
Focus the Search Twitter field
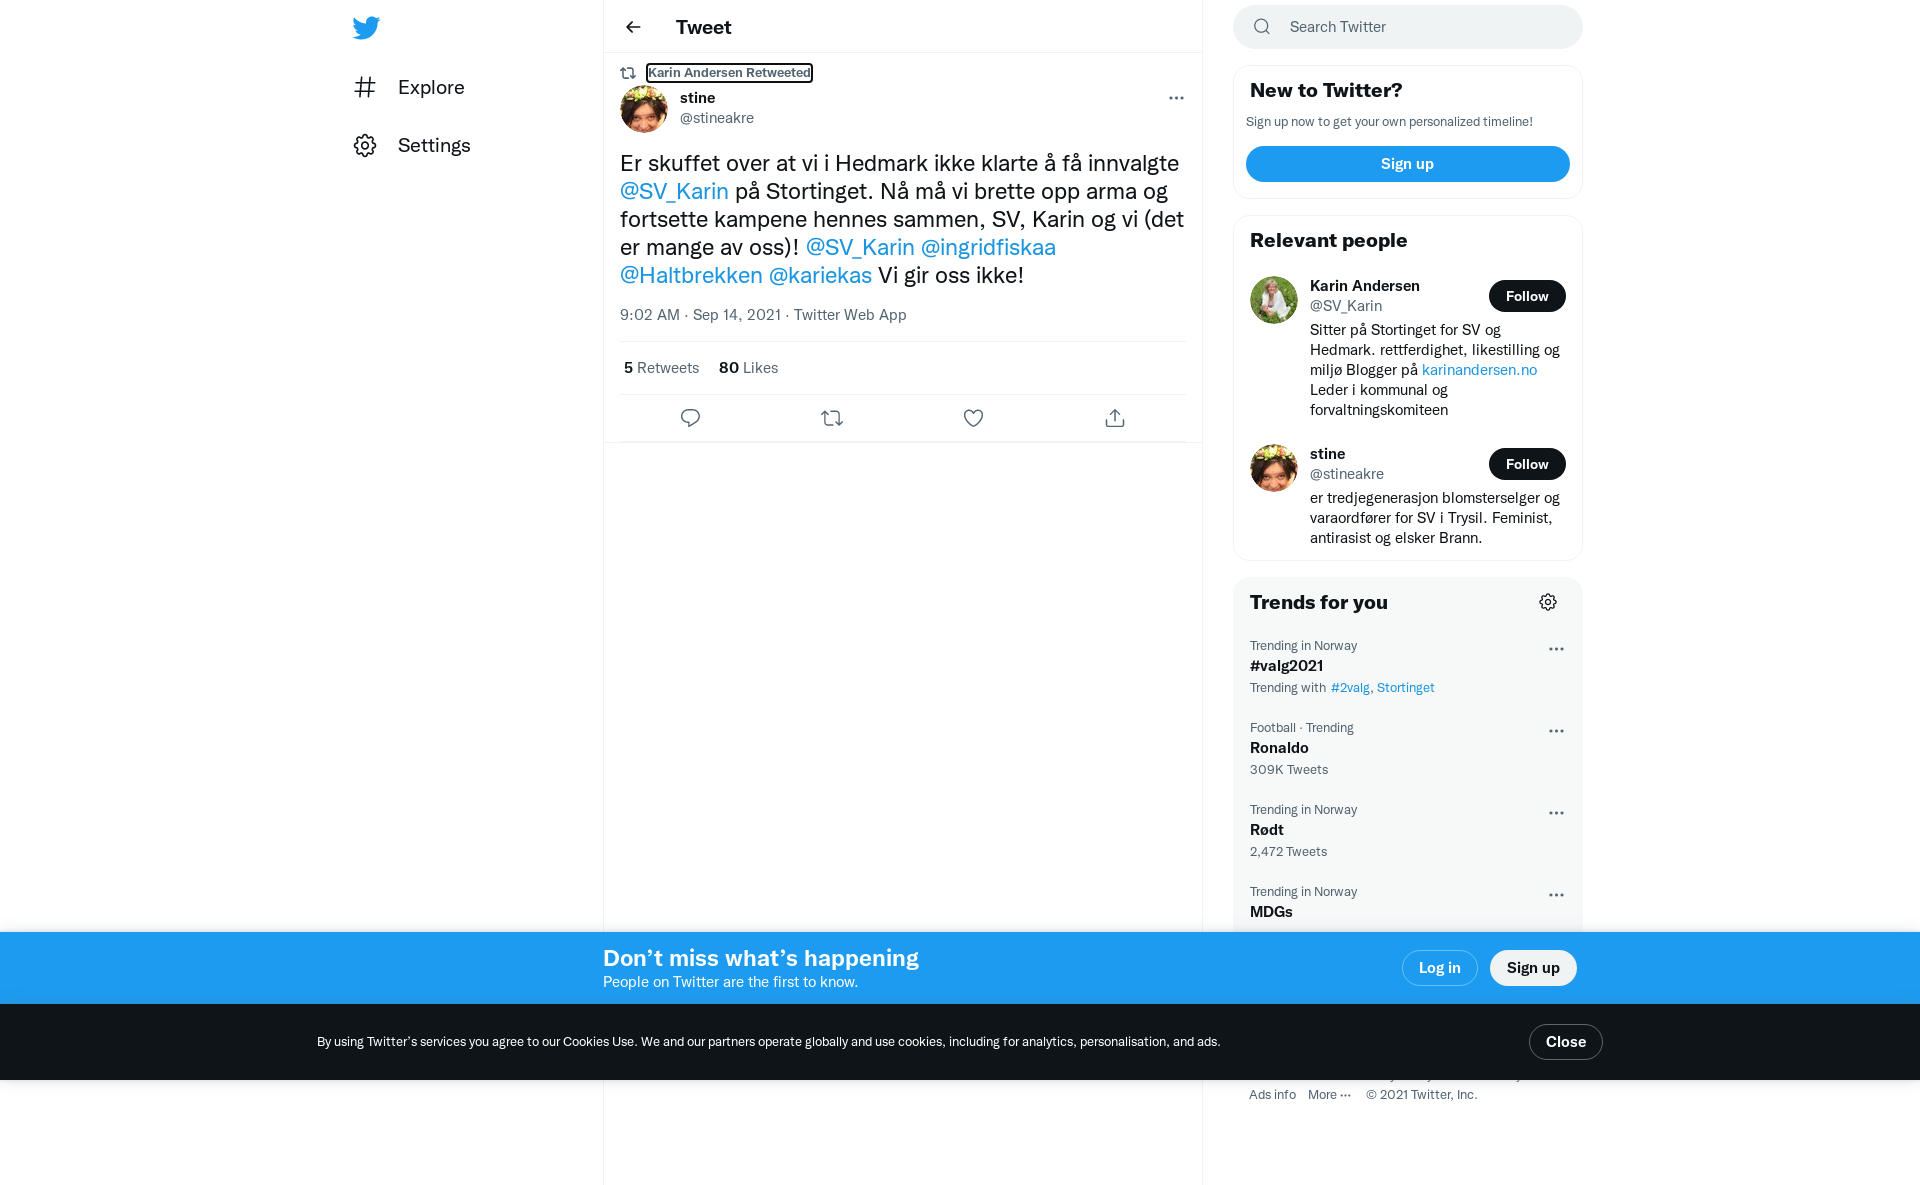pyautogui.click(x=1407, y=27)
